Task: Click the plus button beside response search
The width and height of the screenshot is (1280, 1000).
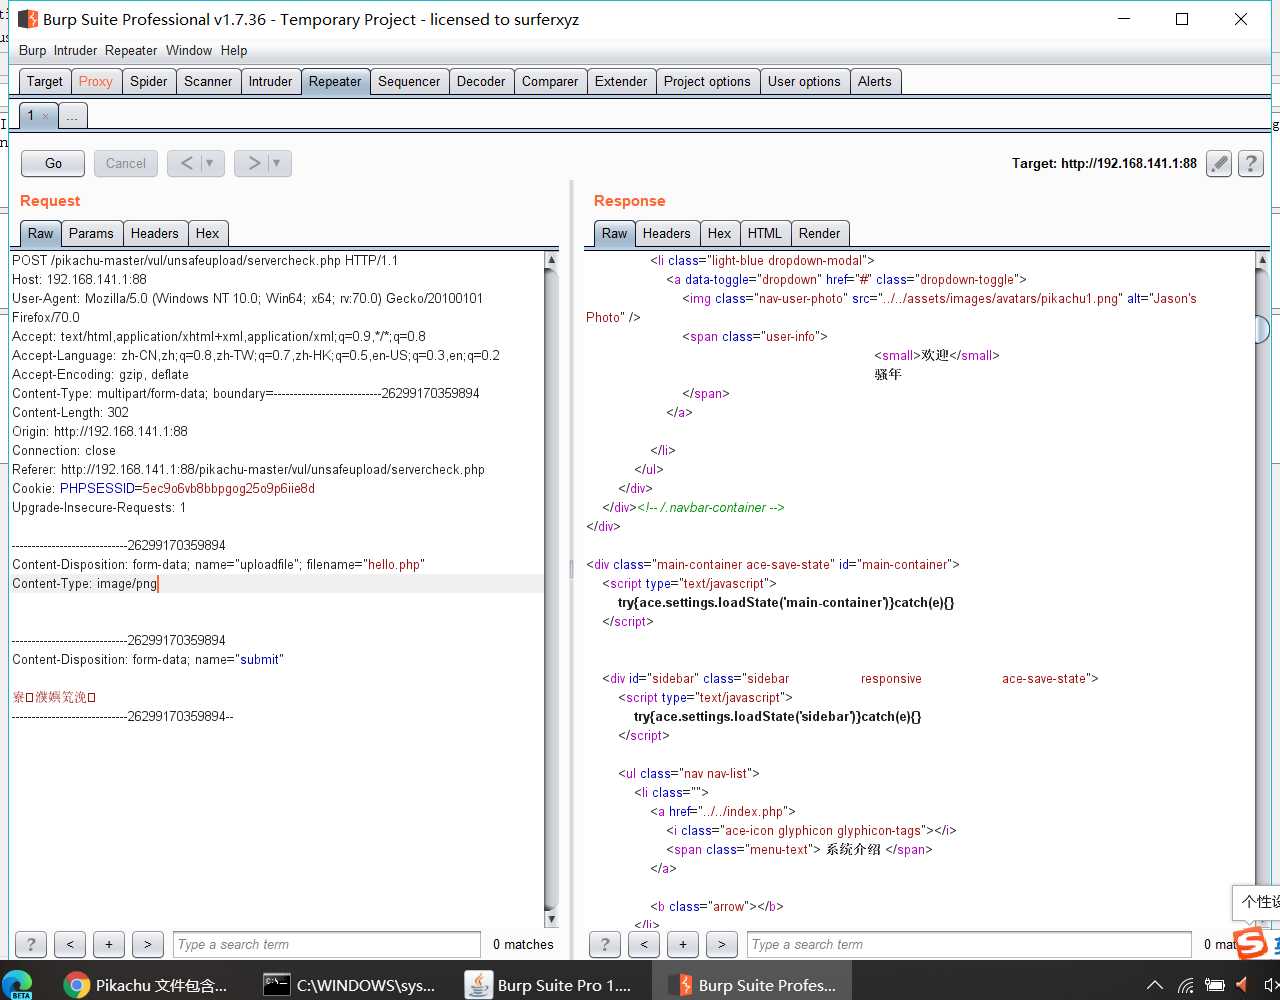Action: (683, 944)
